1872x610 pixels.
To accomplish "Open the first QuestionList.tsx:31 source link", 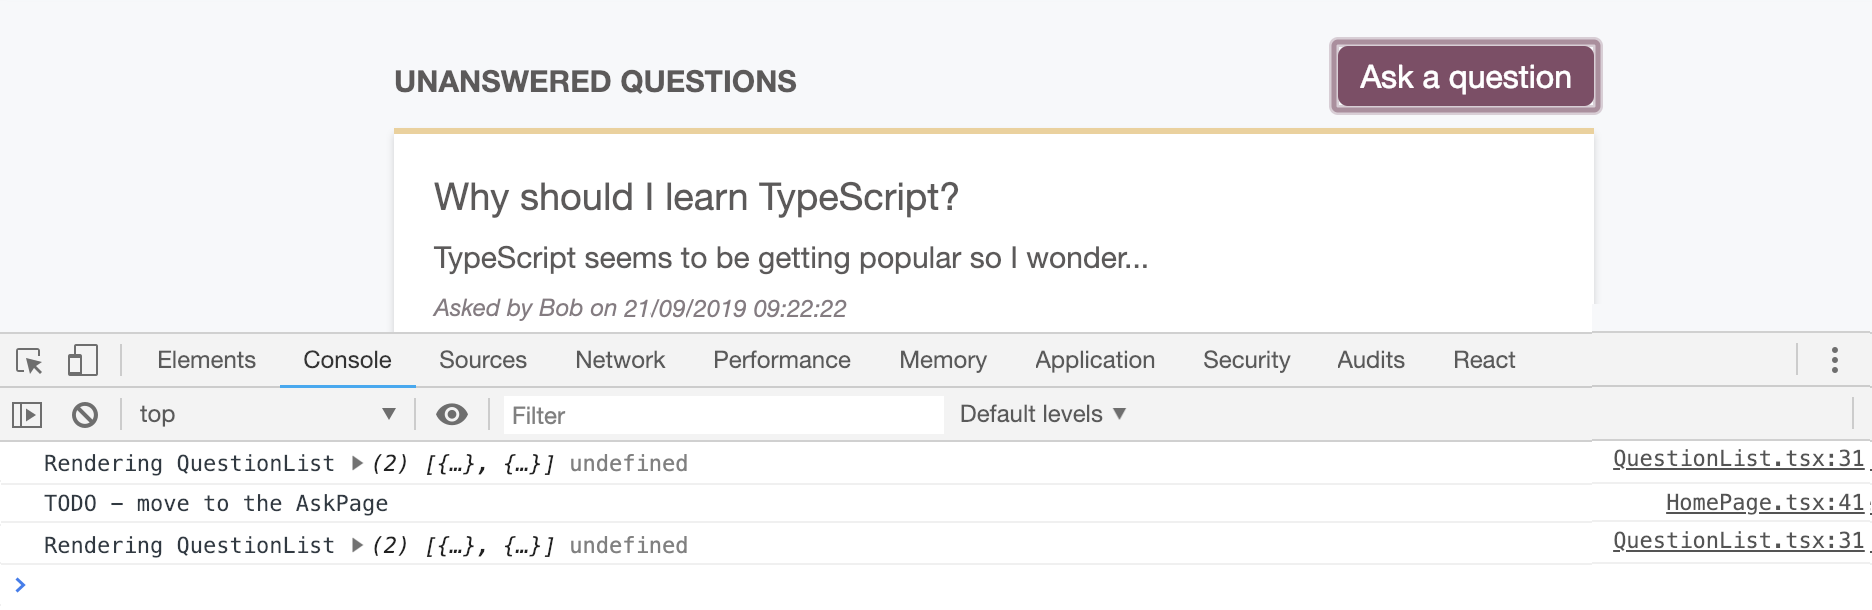I will pyautogui.click(x=1738, y=459).
